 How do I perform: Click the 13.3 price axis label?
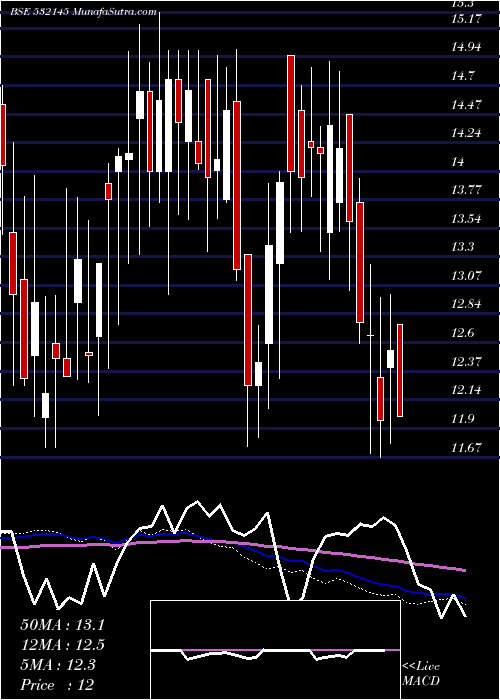pyautogui.click(x=464, y=247)
